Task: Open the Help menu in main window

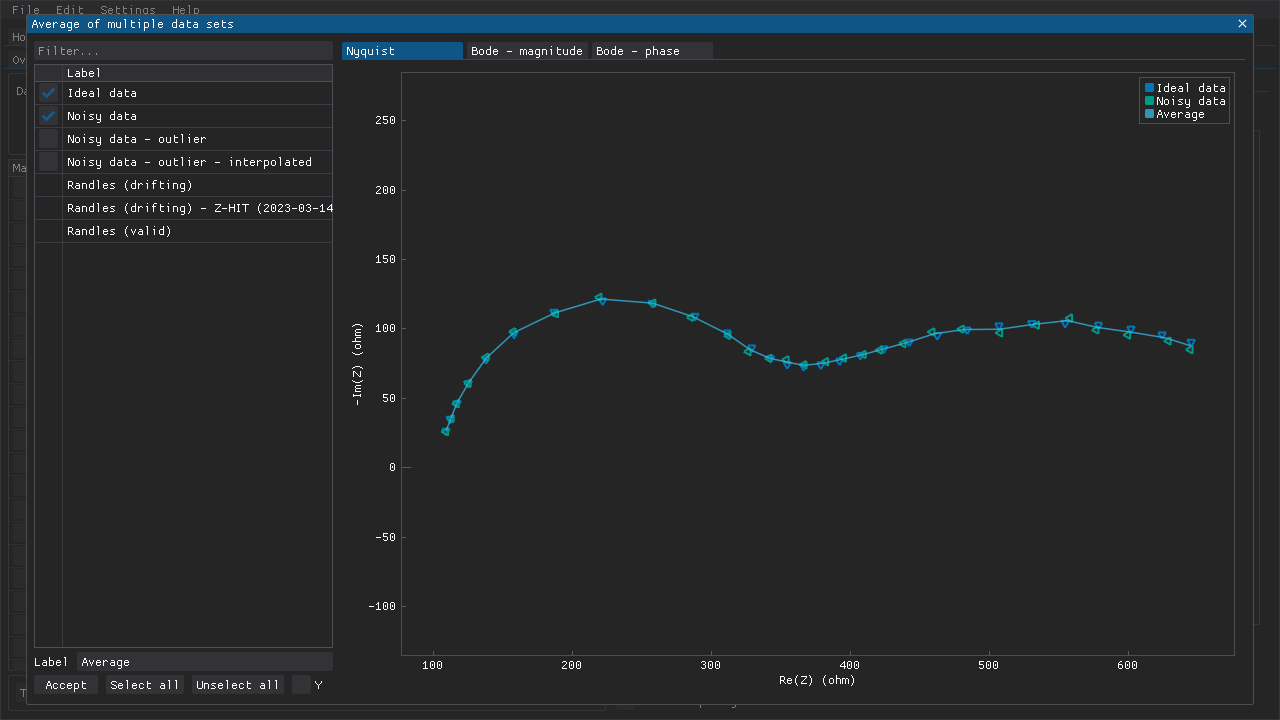Action: (186, 9)
